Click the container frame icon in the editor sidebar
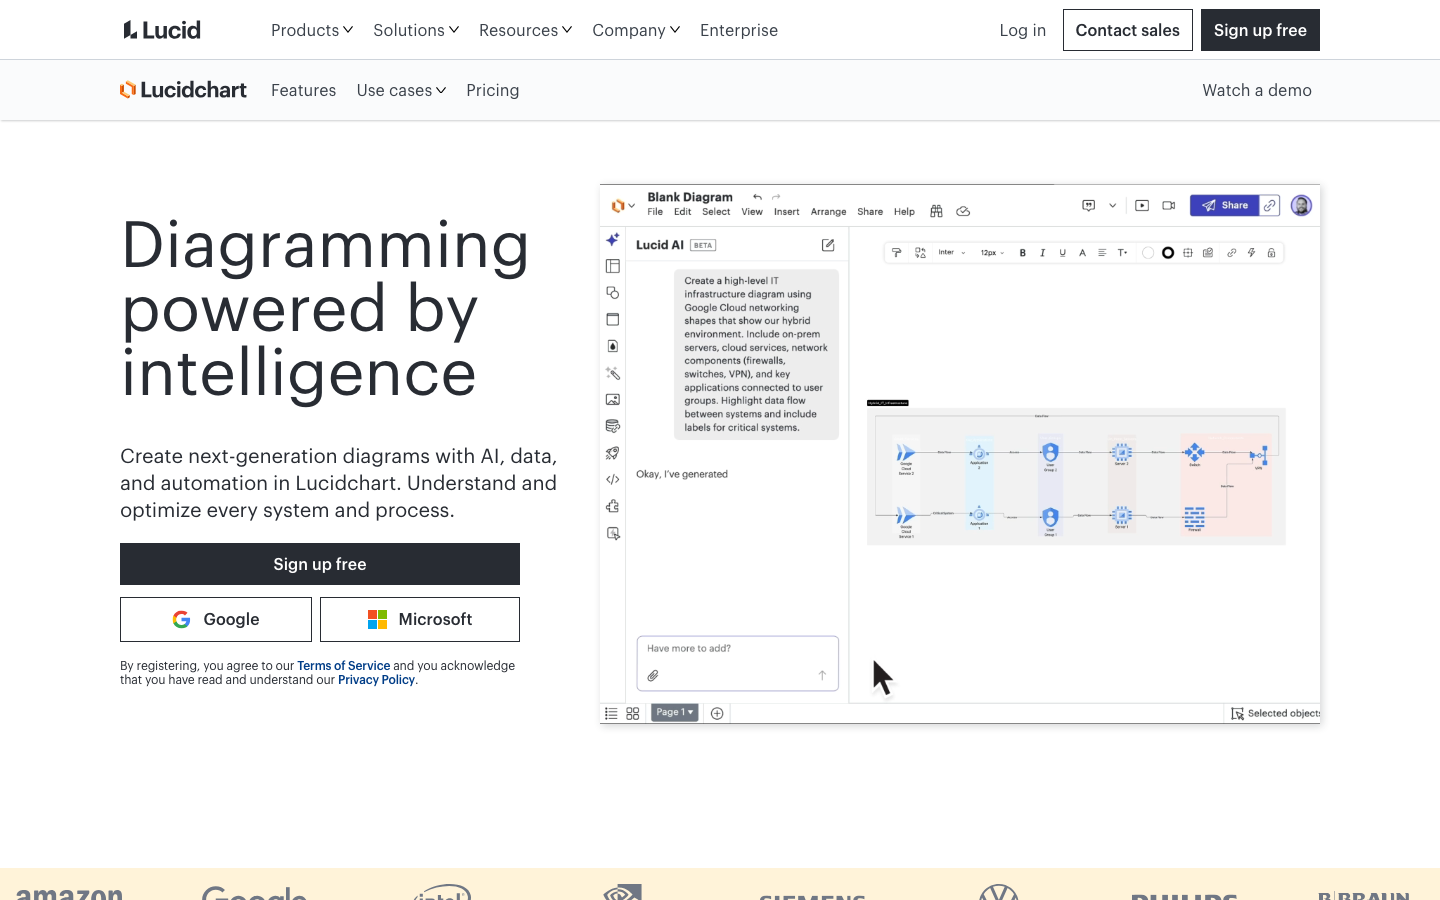 [x=613, y=319]
